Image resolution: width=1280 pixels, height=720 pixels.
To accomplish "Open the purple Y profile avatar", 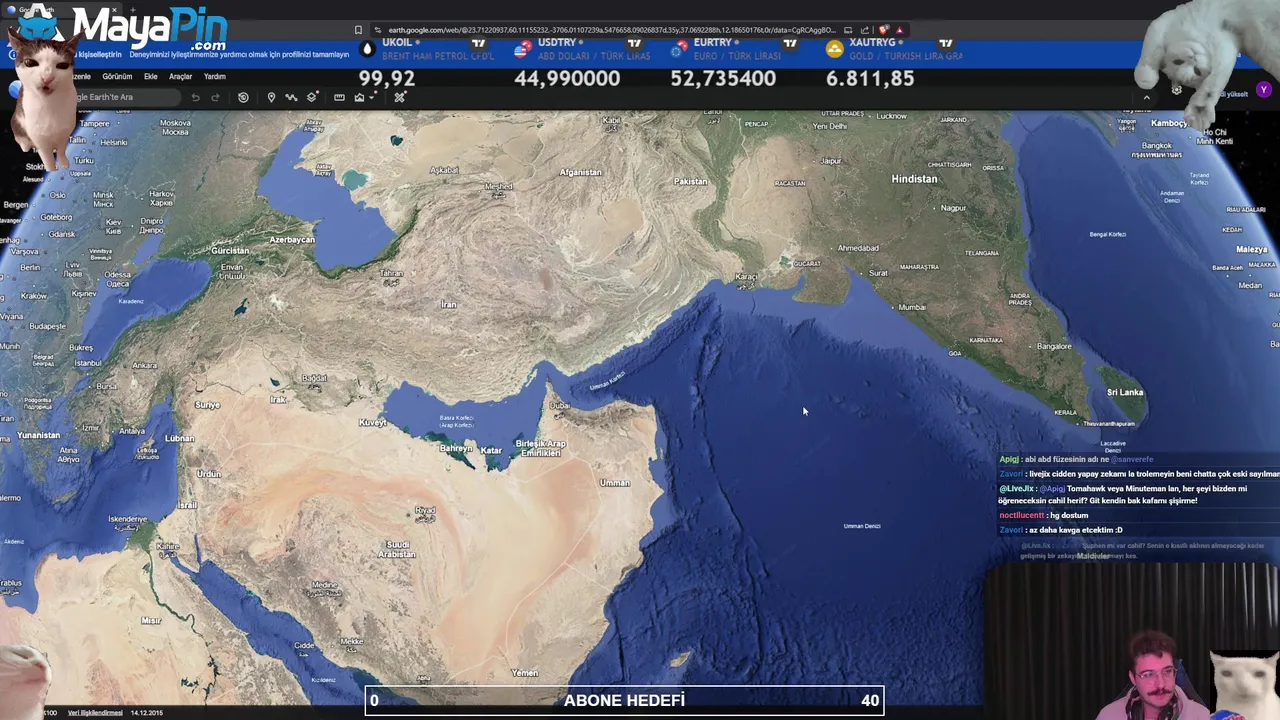I will click(1264, 90).
